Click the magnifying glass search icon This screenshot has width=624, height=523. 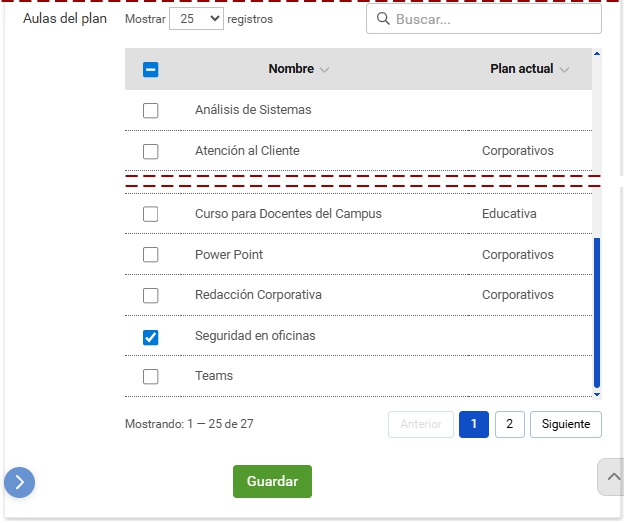point(383,19)
